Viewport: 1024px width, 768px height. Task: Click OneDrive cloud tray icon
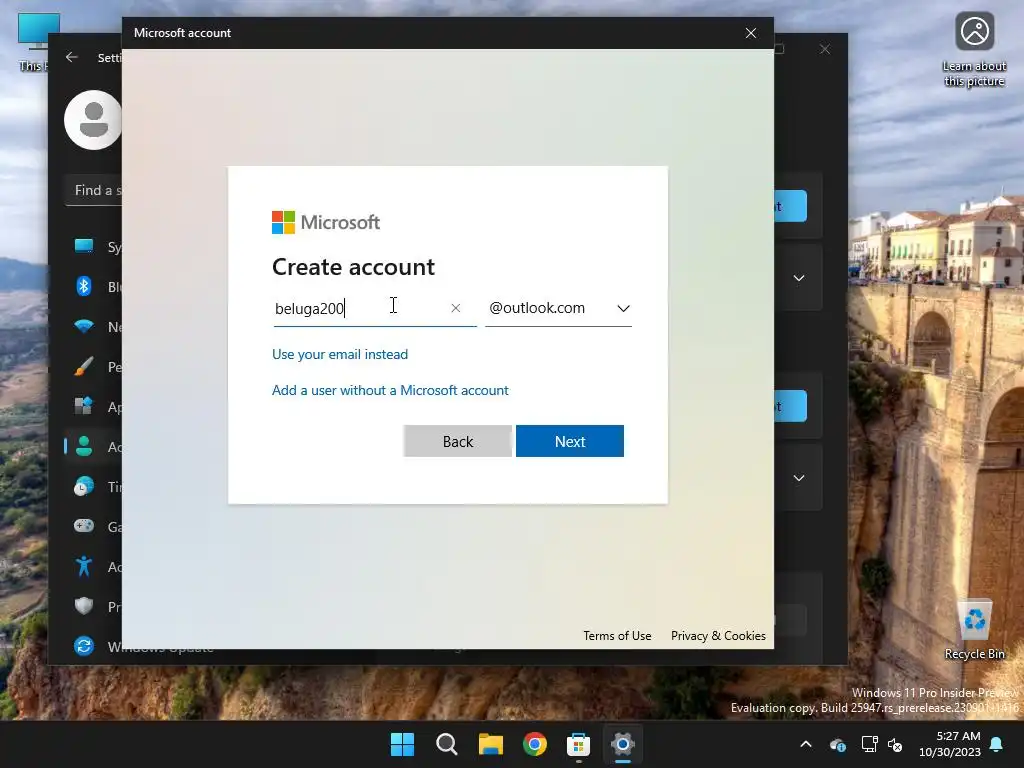click(x=838, y=744)
